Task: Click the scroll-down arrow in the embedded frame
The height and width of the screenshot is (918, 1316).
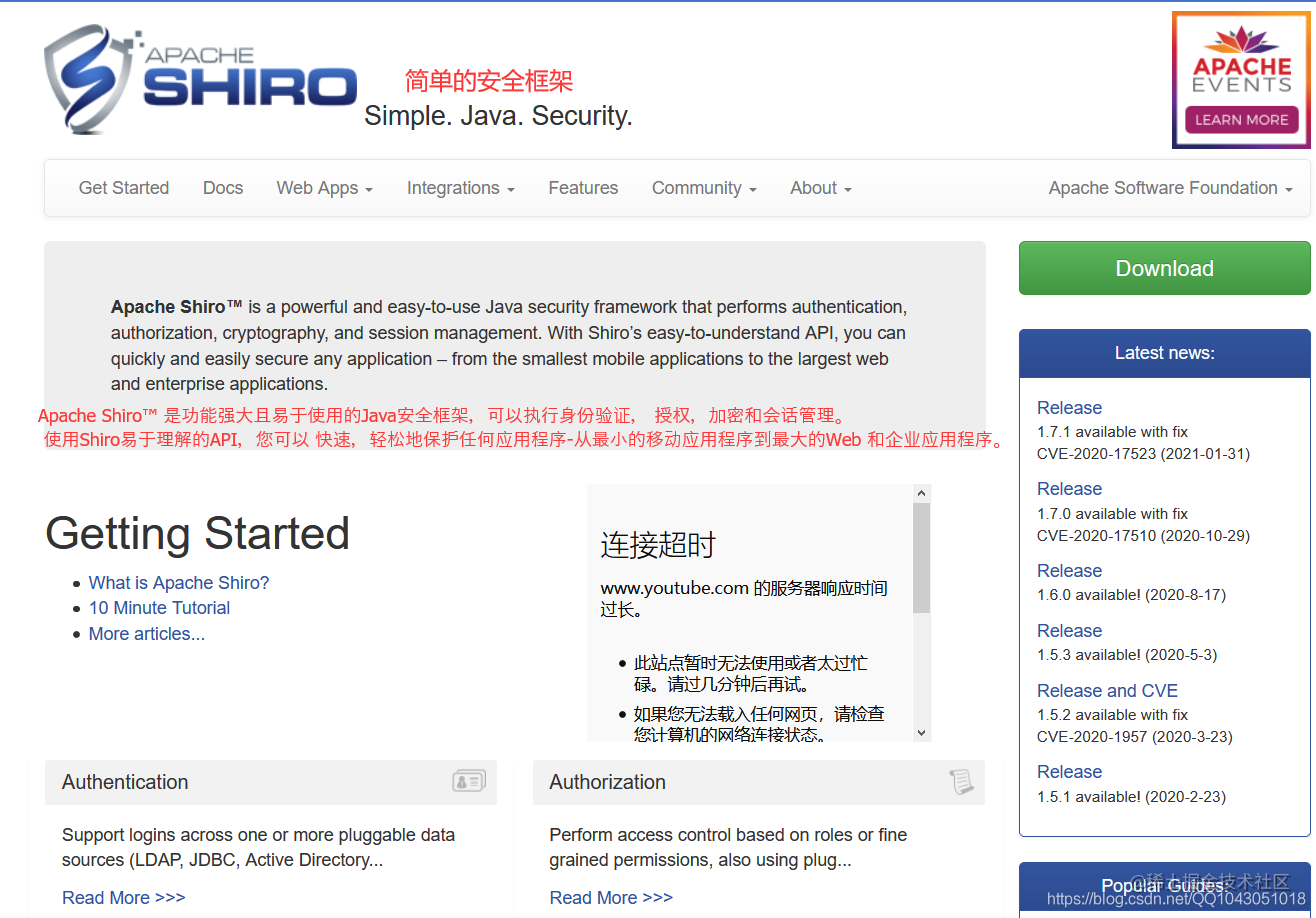Action: tap(922, 733)
